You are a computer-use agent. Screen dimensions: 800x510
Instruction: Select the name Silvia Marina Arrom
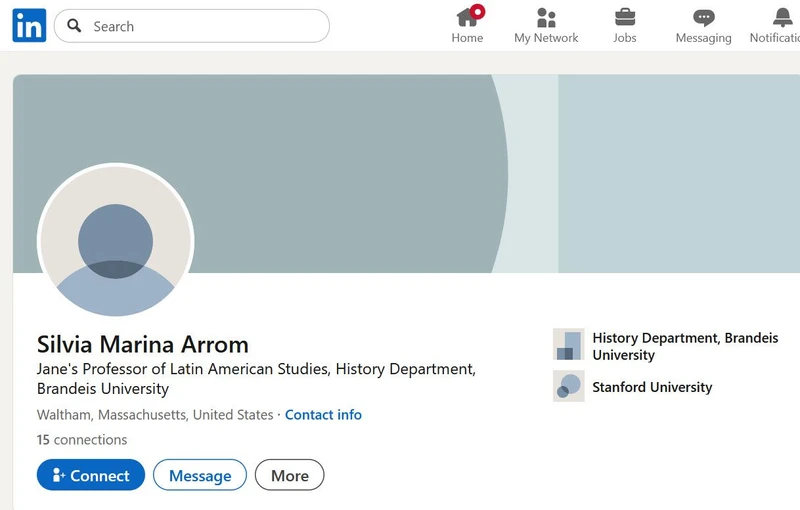point(142,345)
